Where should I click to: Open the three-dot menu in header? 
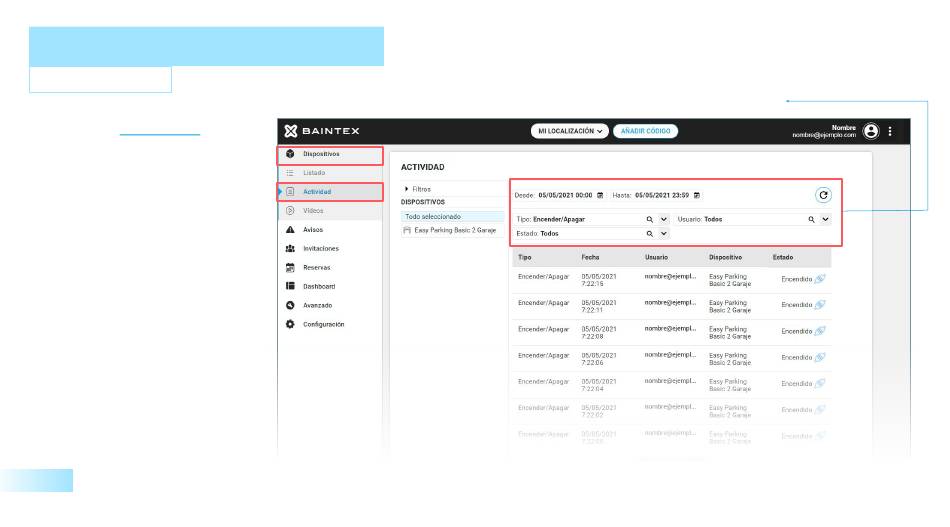point(890,131)
